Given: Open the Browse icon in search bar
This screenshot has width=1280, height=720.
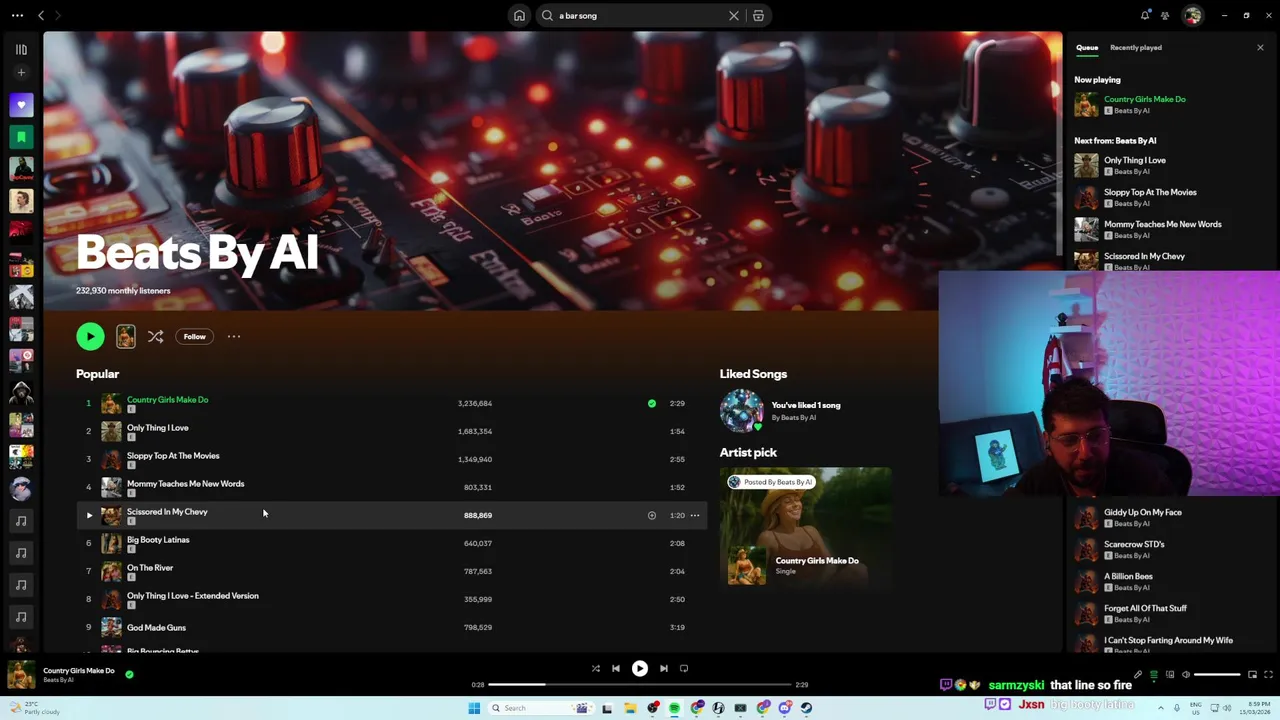Looking at the screenshot, I should tap(758, 16).
